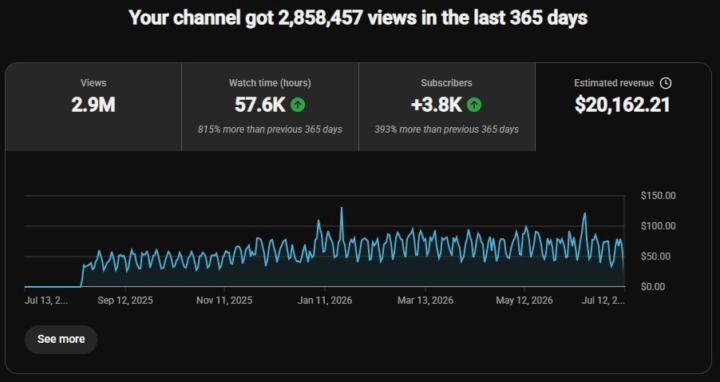Select the Views metric tab
The height and width of the screenshot is (382, 720).
click(x=93, y=107)
